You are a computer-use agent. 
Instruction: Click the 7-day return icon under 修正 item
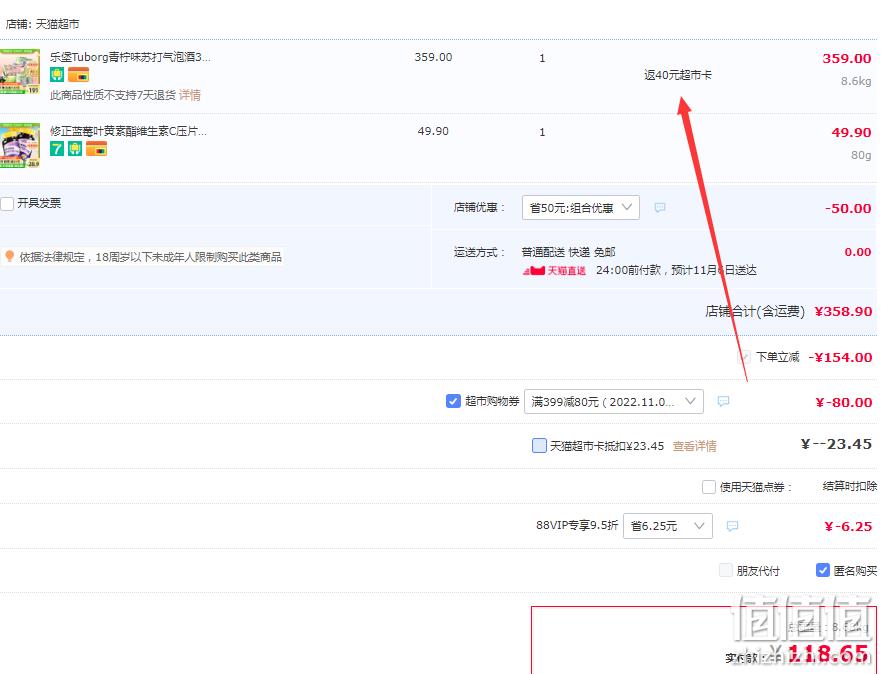(57, 149)
